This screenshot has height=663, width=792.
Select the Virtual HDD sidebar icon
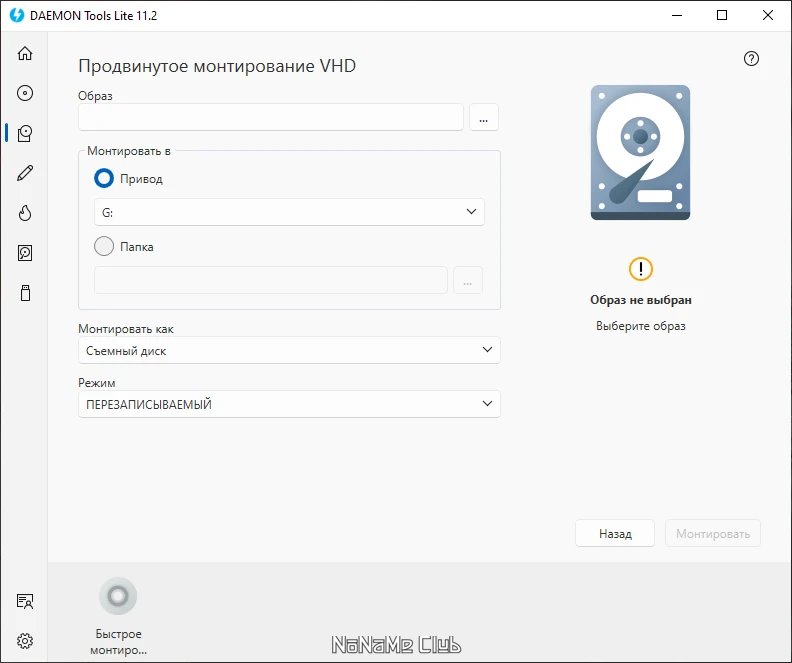click(x=25, y=133)
